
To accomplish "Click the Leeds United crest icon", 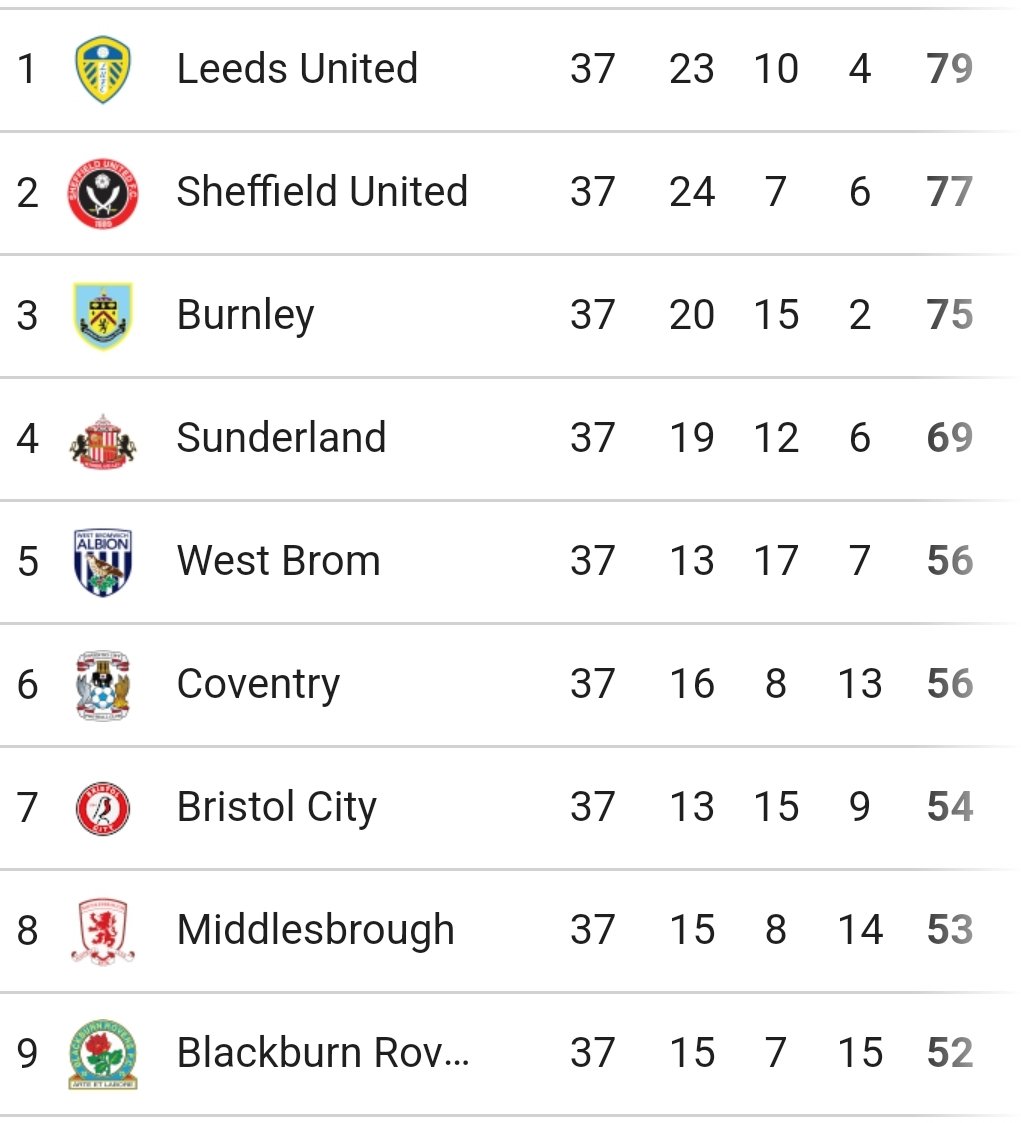I will coord(102,69).
